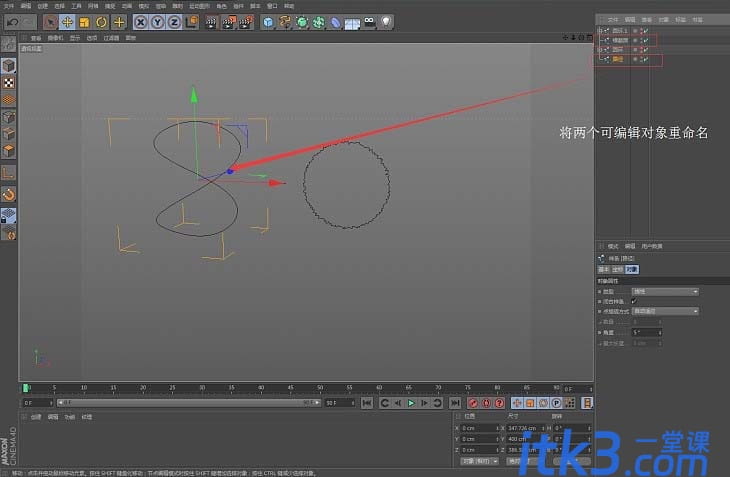The width and height of the screenshot is (730, 477).
Task: Click the recent tool plus icon
Action: [x=119, y=22]
